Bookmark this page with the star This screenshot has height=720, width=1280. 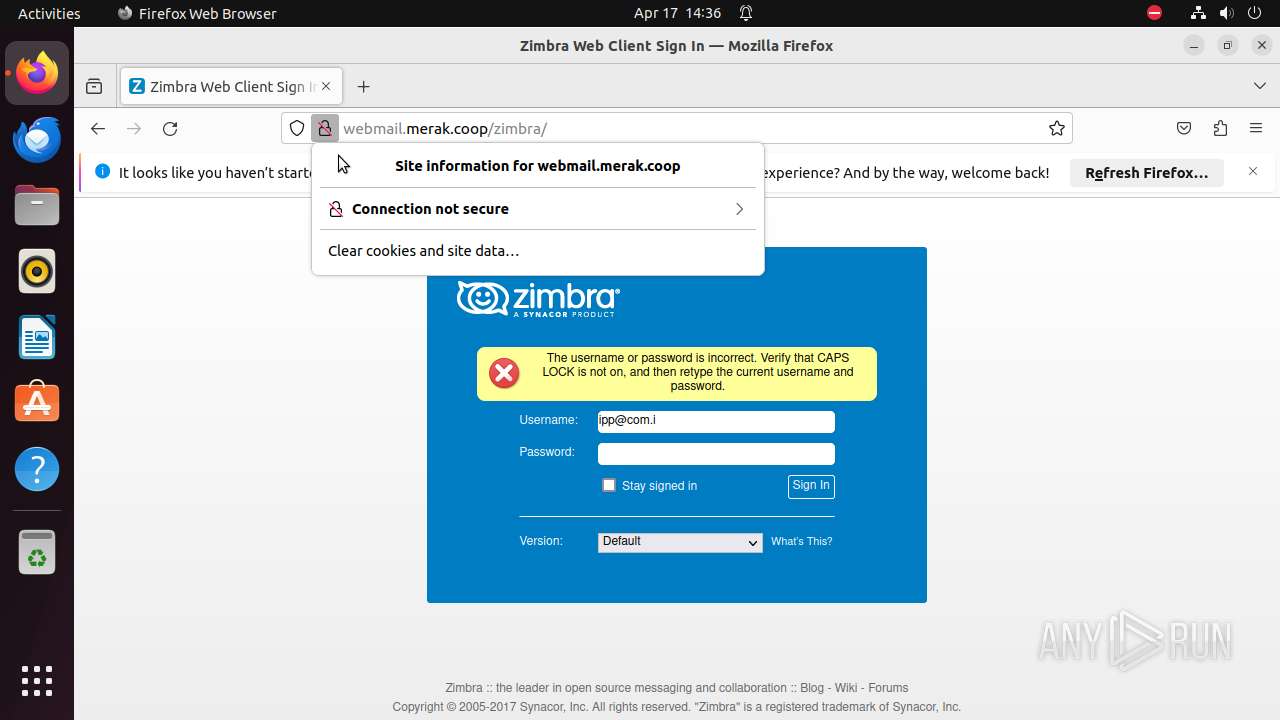(1056, 128)
